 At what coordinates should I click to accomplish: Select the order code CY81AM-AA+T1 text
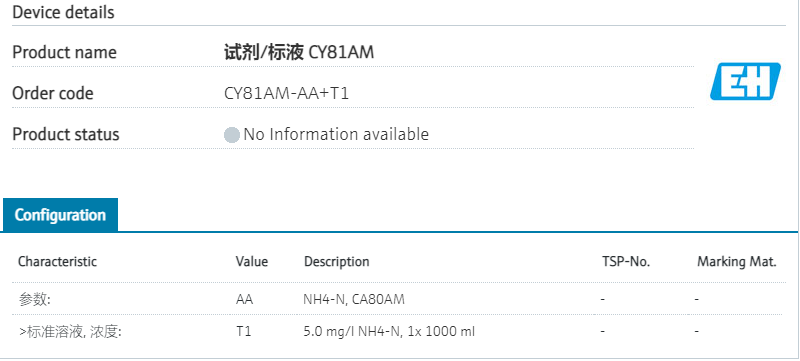pyautogui.click(x=286, y=93)
